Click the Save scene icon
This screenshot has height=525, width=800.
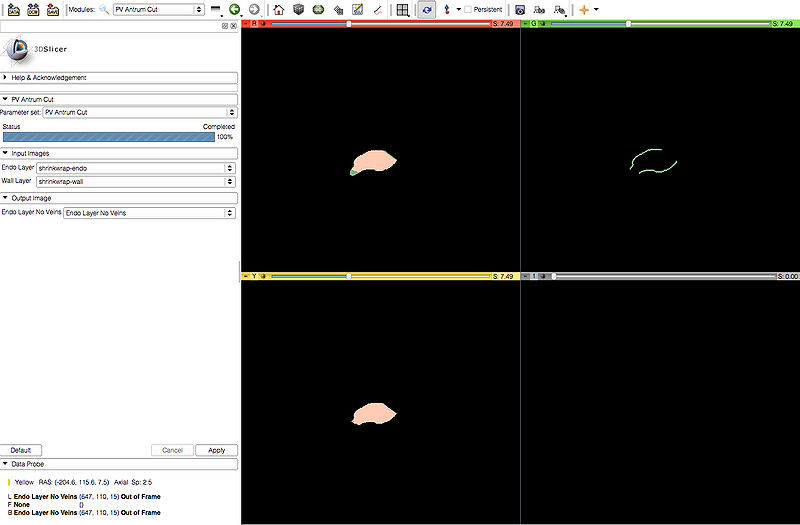click(53, 9)
